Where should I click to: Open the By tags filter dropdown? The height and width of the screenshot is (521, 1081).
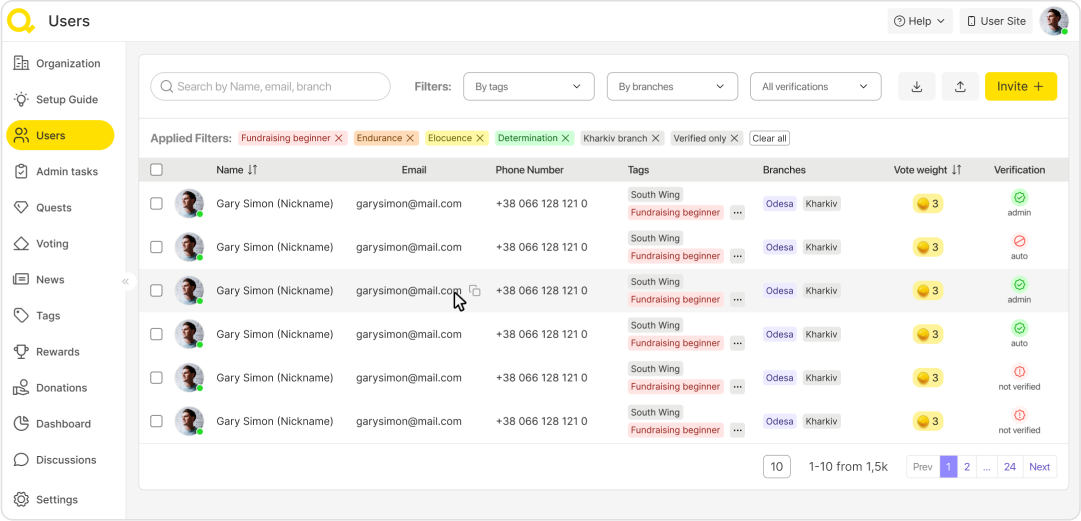[528, 87]
